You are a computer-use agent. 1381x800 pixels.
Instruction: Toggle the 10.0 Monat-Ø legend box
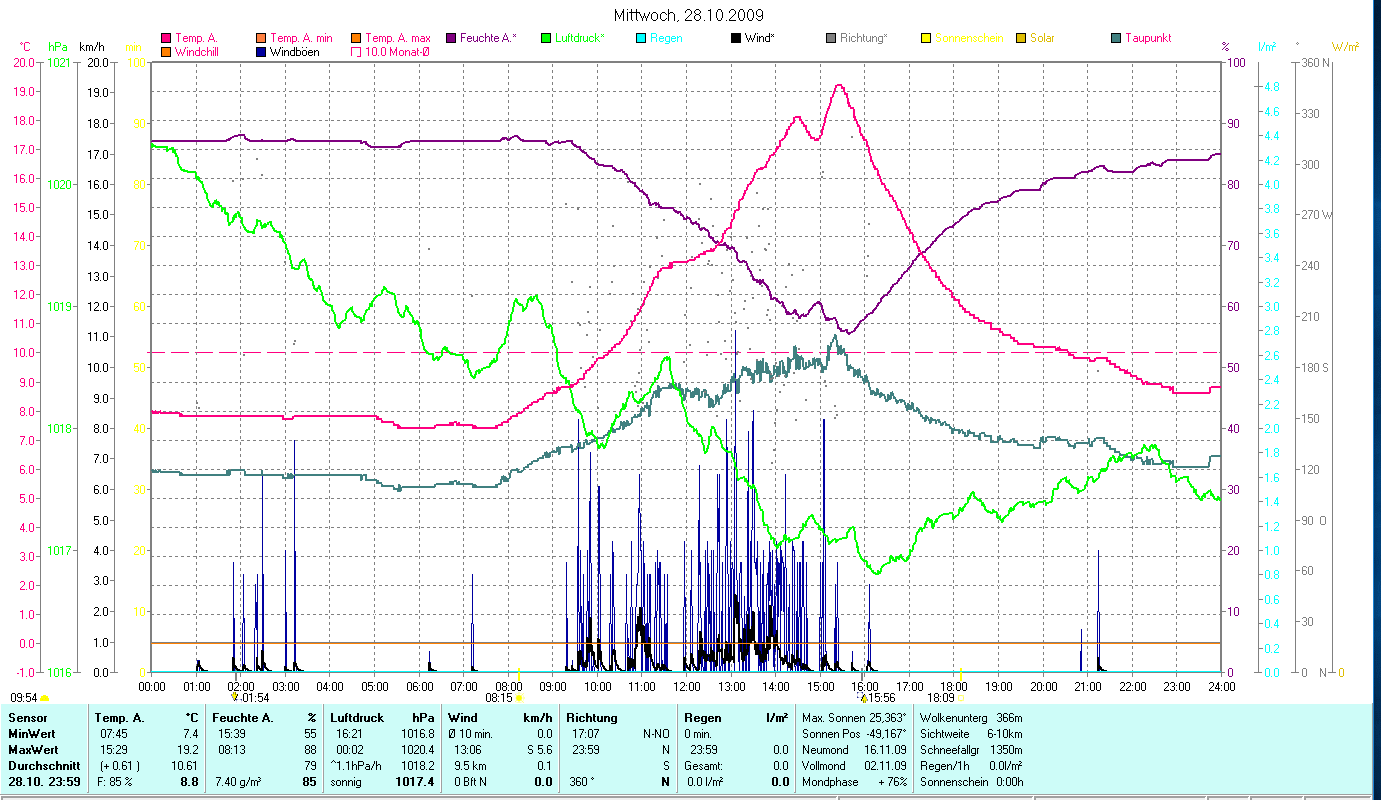[356, 52]
